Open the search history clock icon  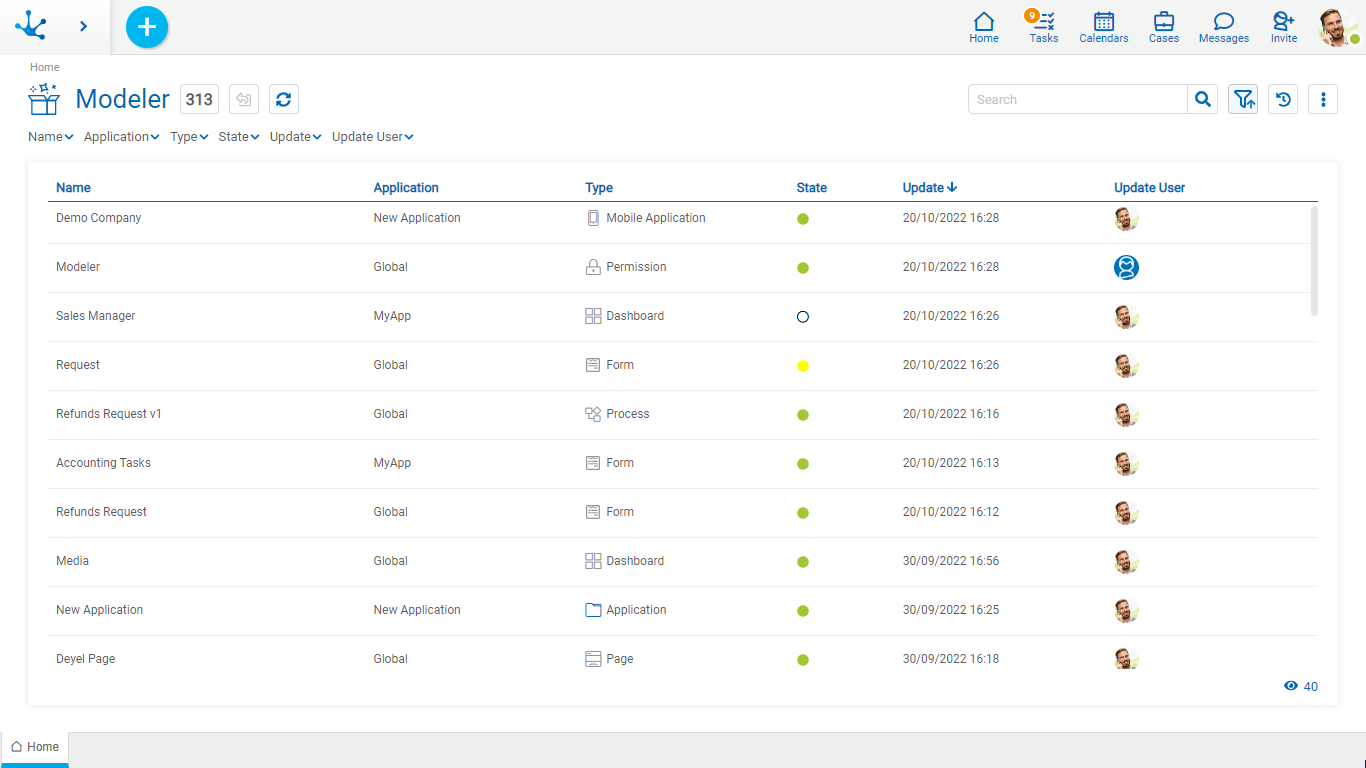[x=1283, y=99]
